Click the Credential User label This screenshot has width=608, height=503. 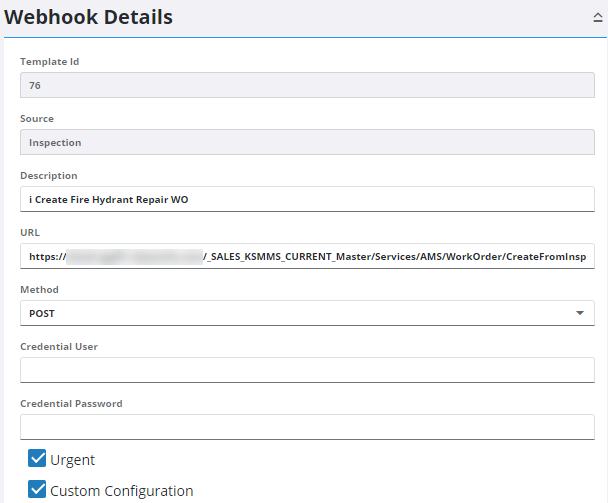(59, 347)
